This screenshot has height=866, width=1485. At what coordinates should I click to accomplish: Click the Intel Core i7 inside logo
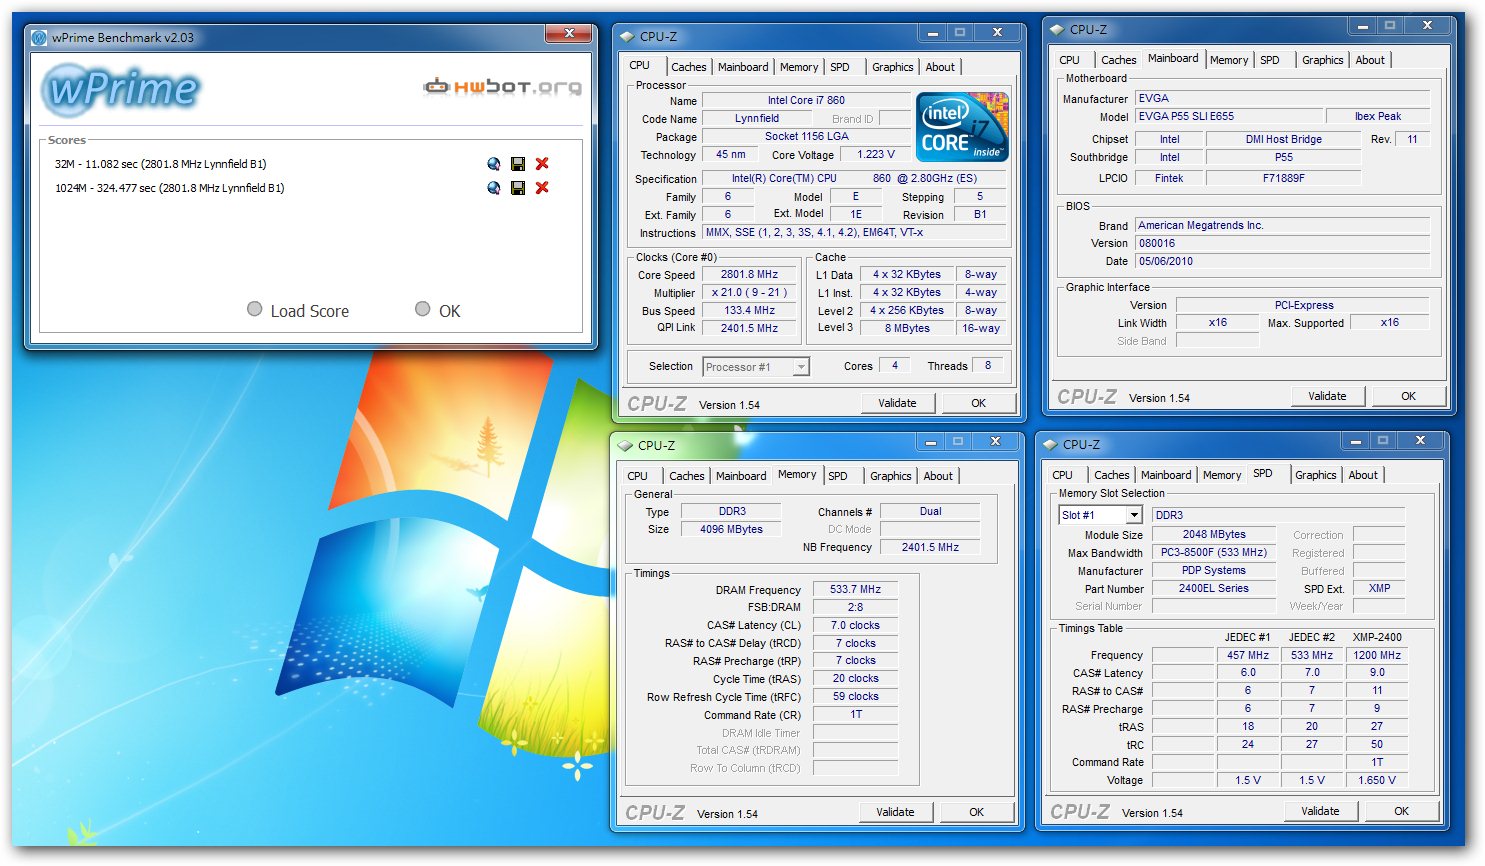coord(962,127)
